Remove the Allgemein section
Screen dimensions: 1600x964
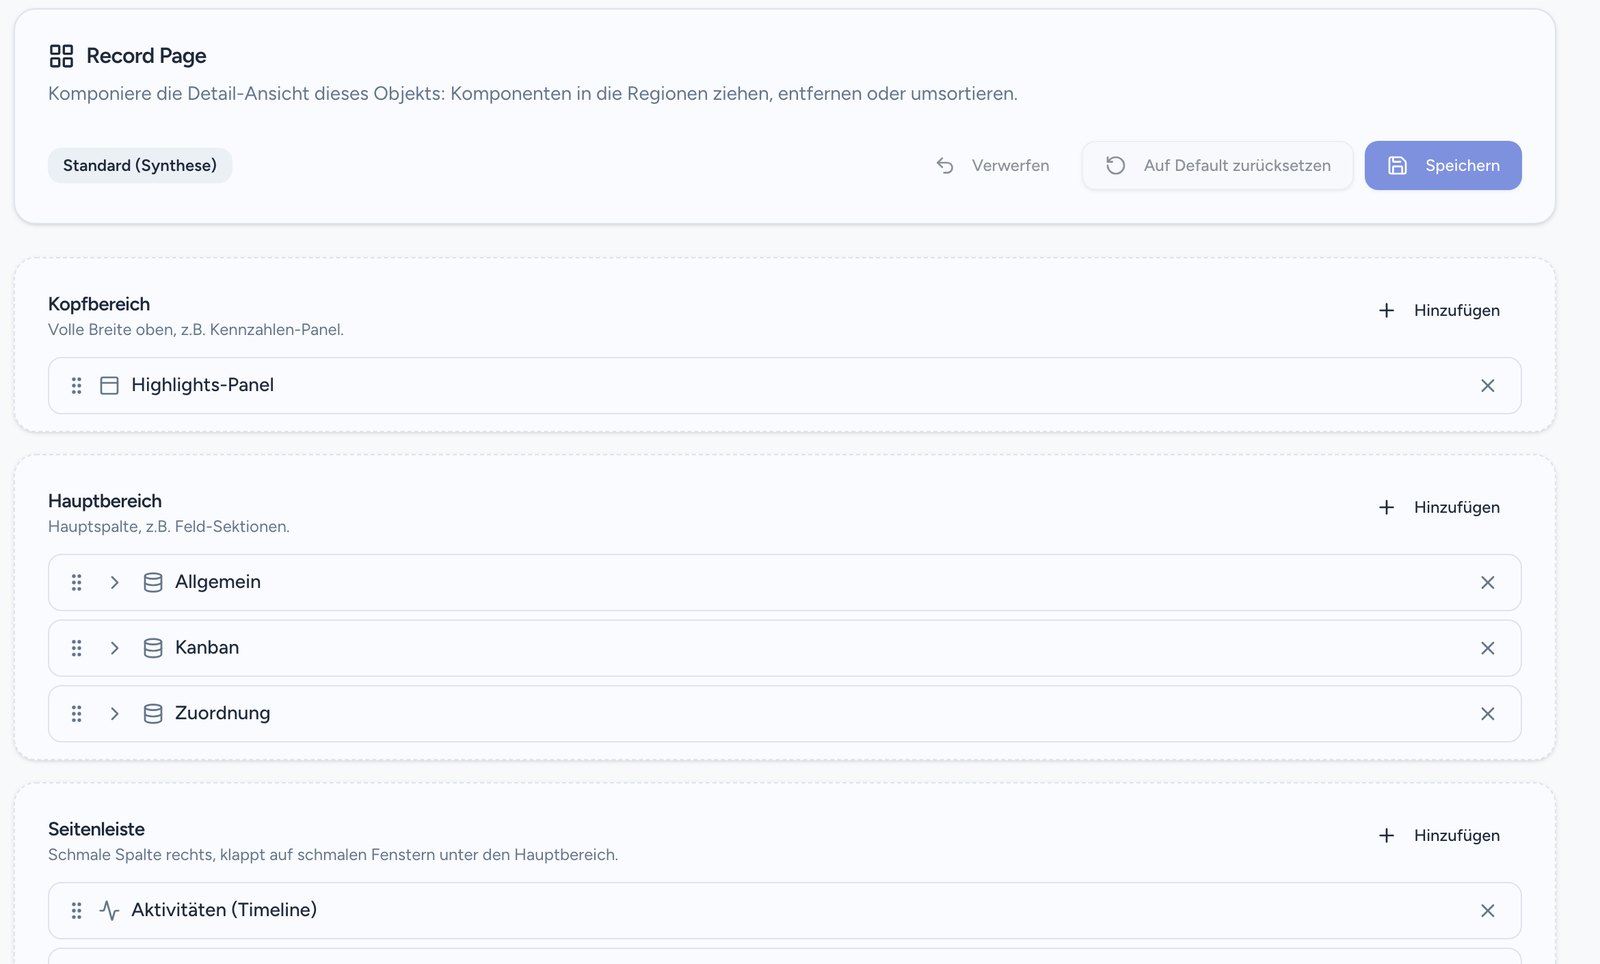click(1488, 583)
